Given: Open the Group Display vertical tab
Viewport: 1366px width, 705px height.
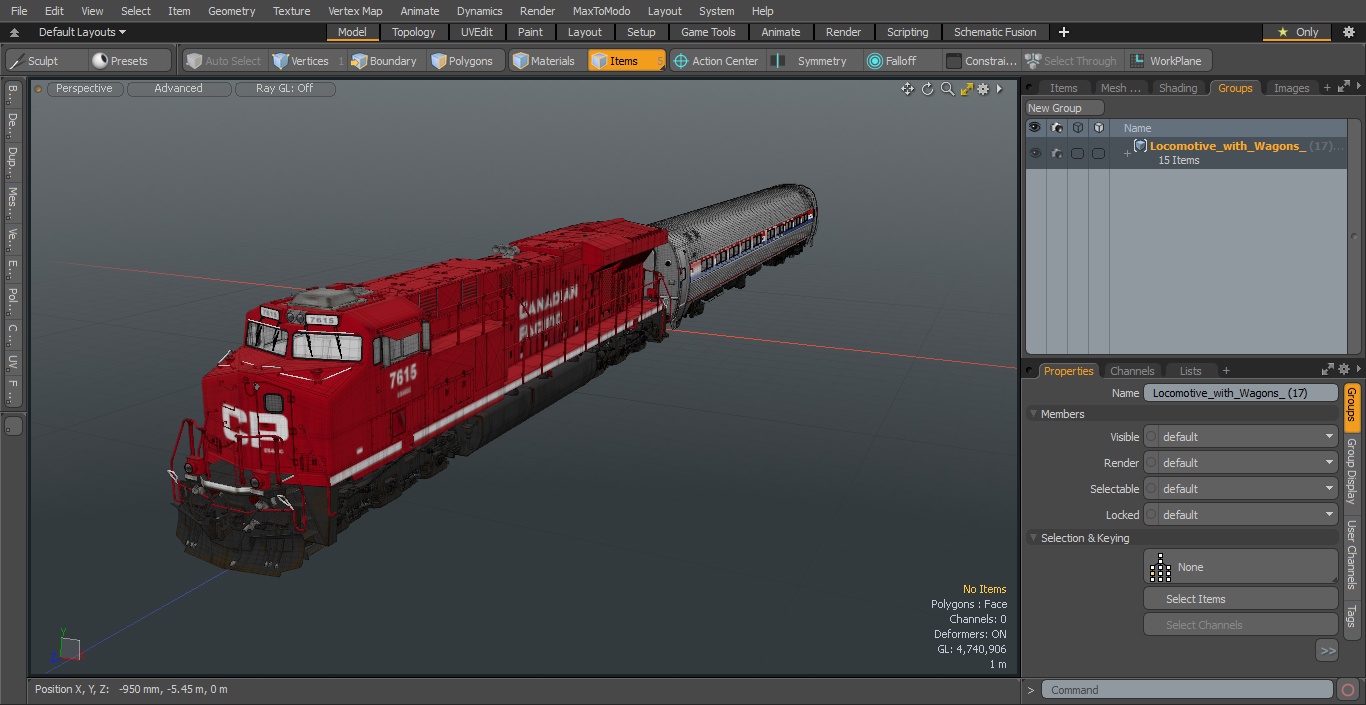Looking at the screenshot, I should coord(1351,471).
